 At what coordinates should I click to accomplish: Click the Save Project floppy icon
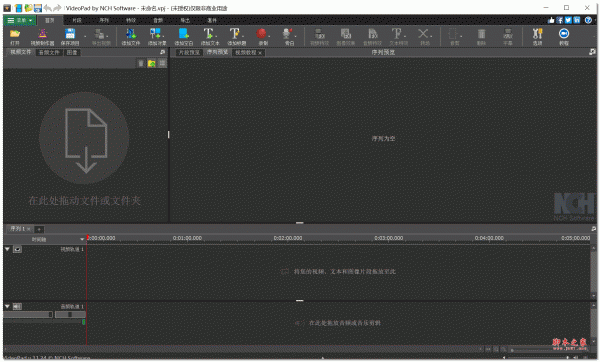tap(70, 34)
